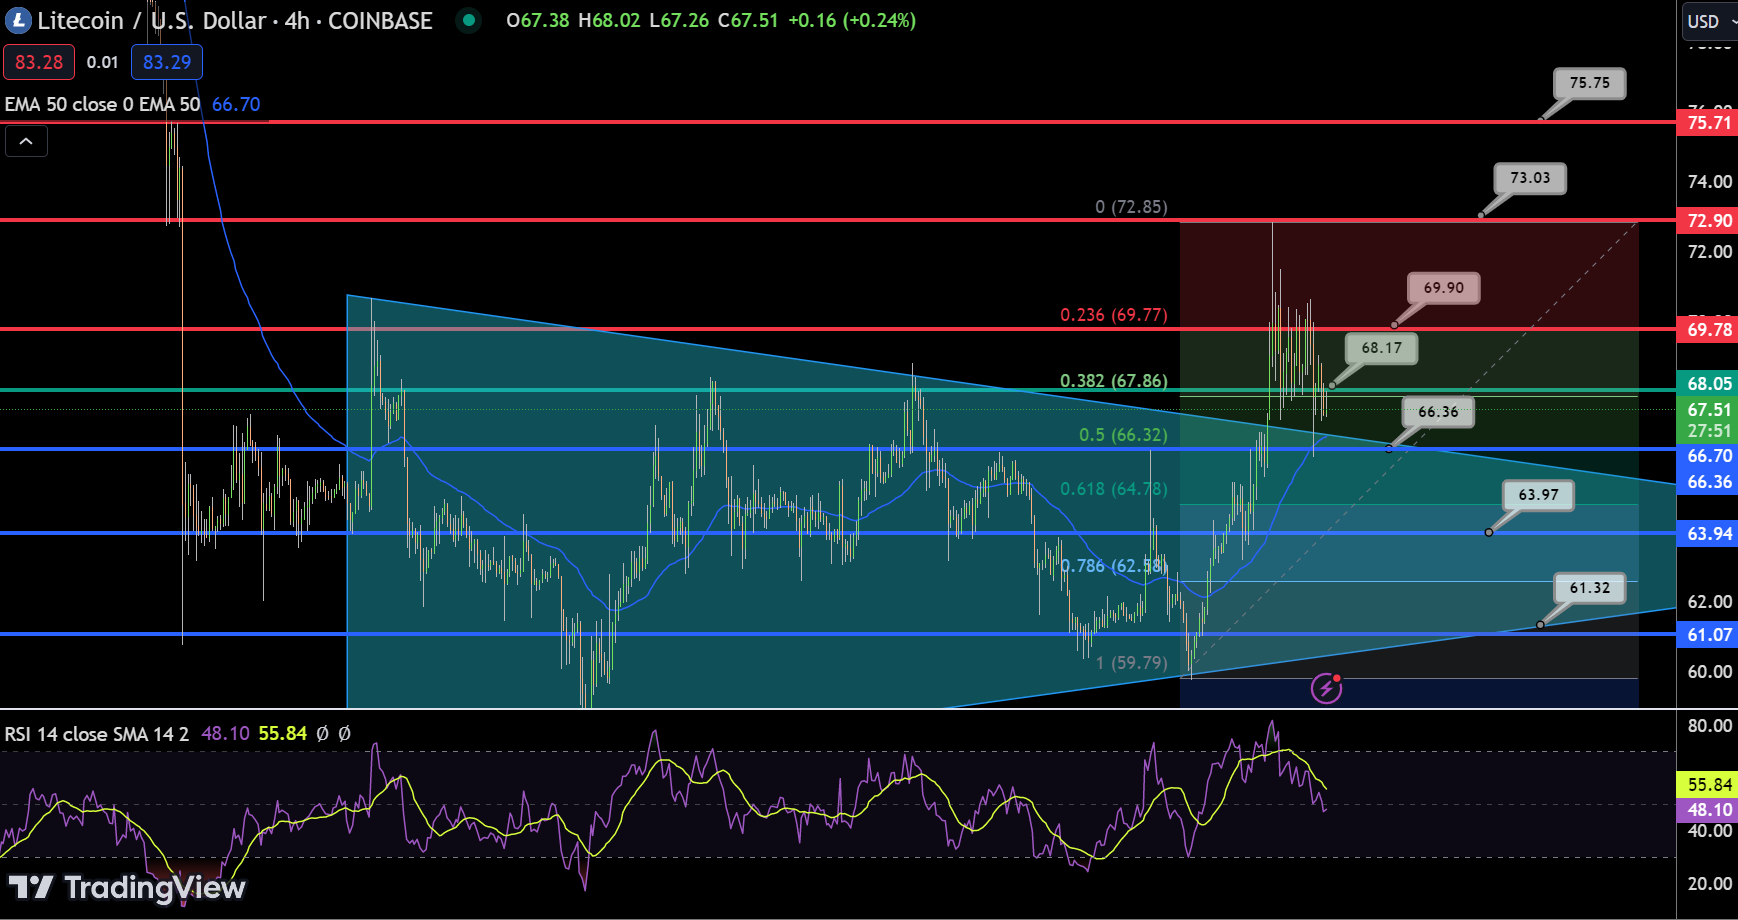
Task: Click the 63.94 blue price axis tag
Action: (x=1708, y=534)
